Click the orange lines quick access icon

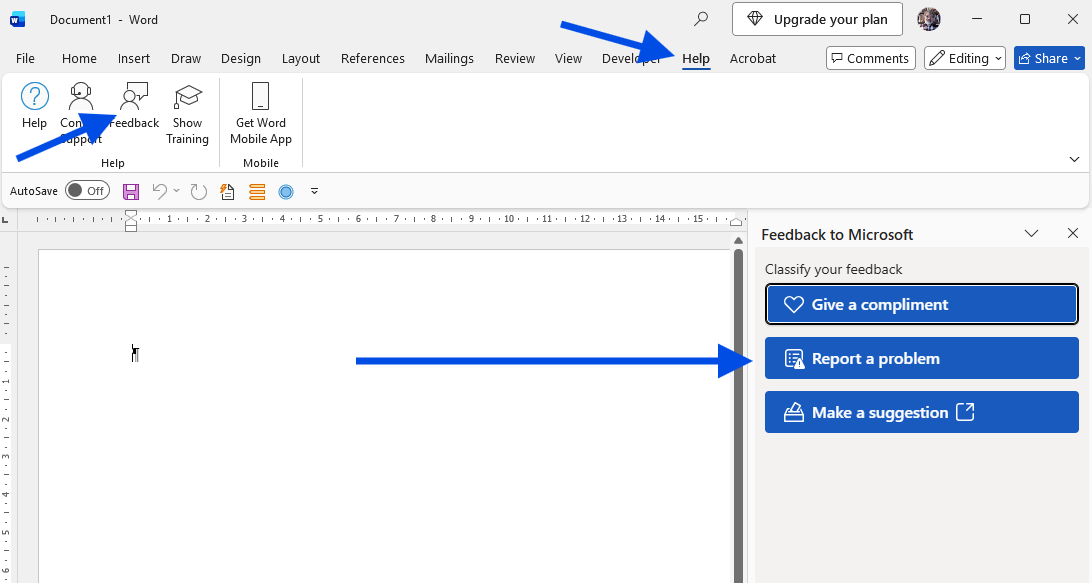point(257,192)
